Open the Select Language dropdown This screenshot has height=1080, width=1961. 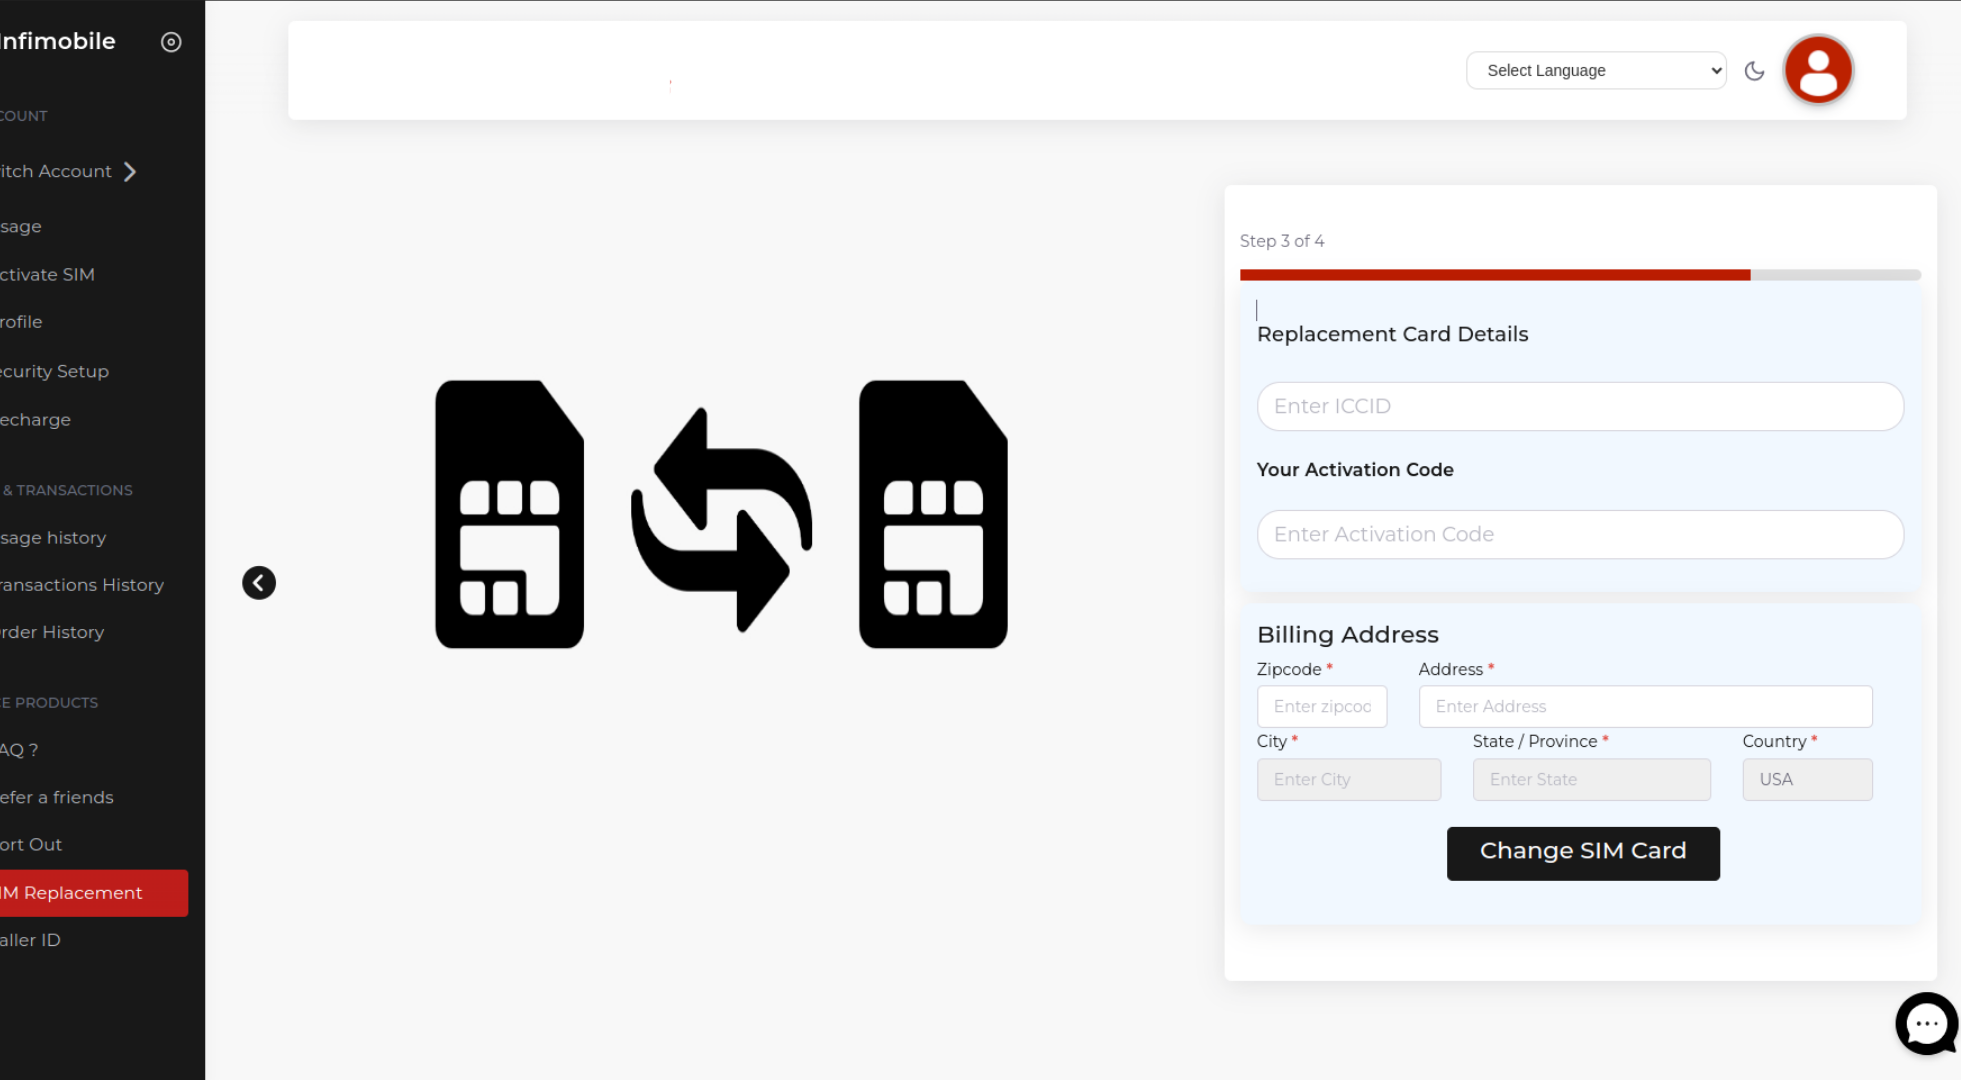(x=1595, y=71)
